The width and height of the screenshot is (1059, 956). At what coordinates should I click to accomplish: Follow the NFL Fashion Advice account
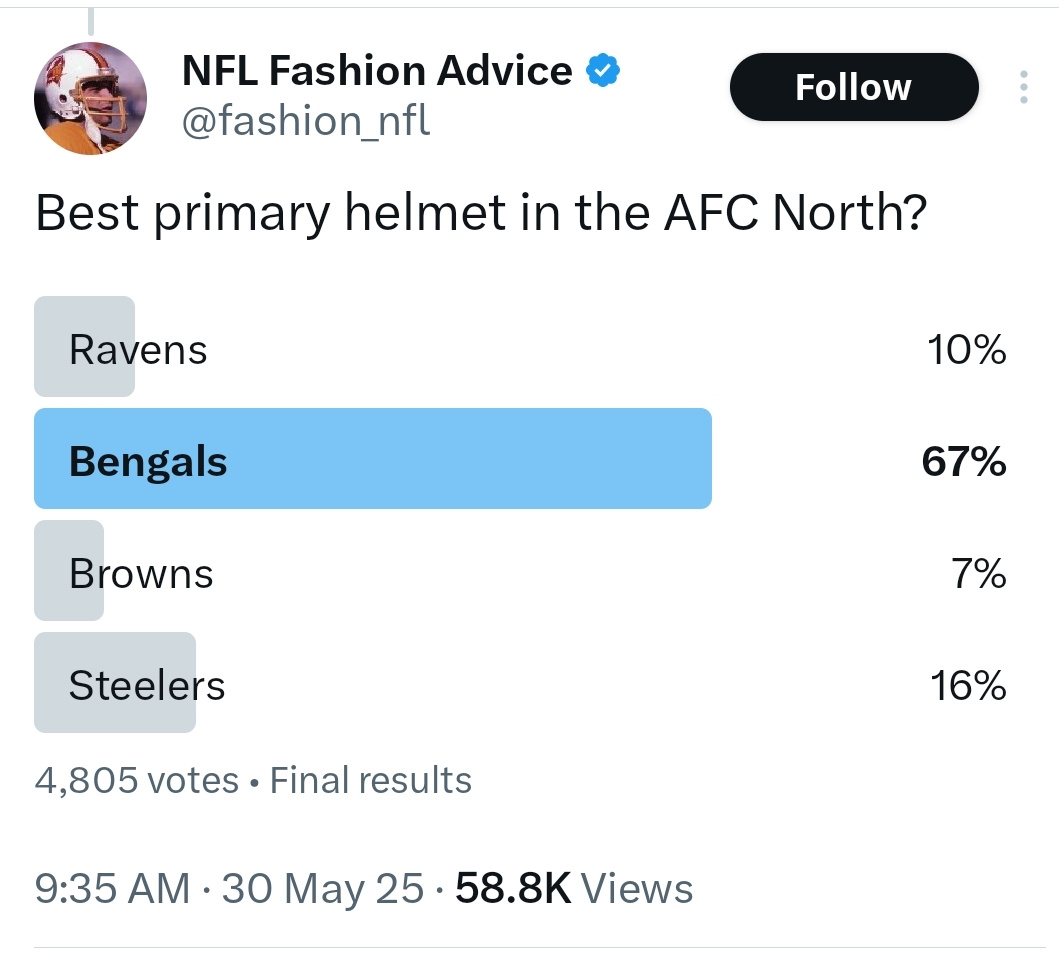[854, 87]
